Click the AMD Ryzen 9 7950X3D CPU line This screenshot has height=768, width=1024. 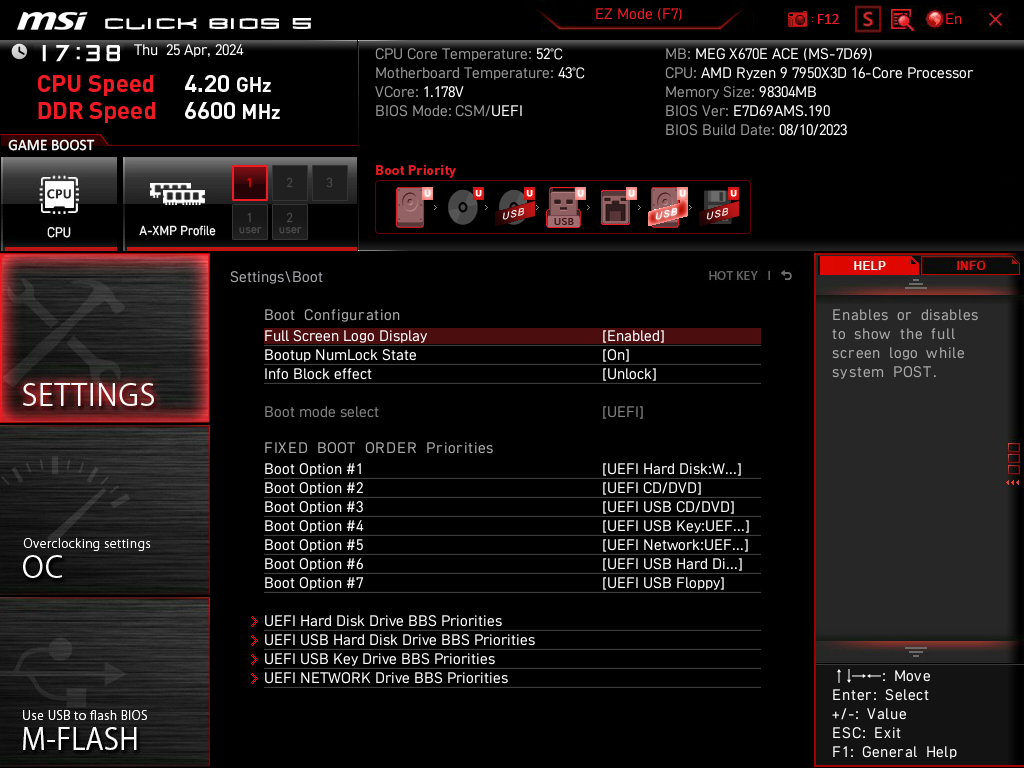click(x=819, y=73)
